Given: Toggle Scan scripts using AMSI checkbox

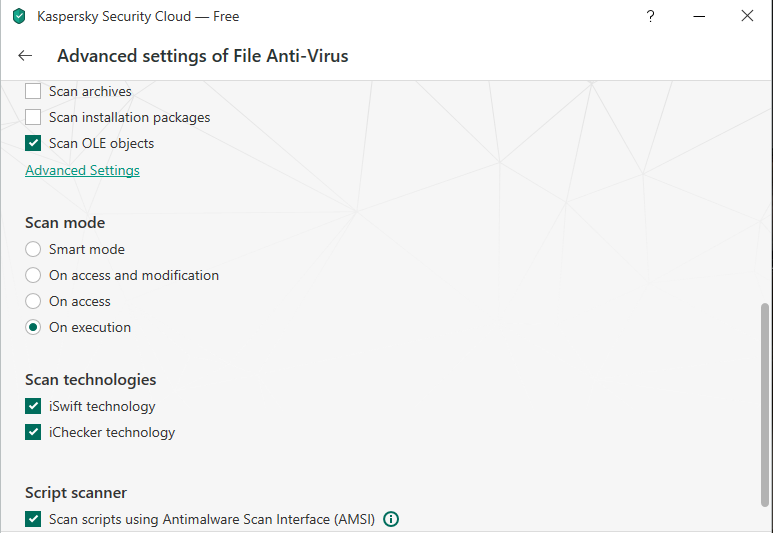Looking at the screenshot, I should [x=33, y=519].
